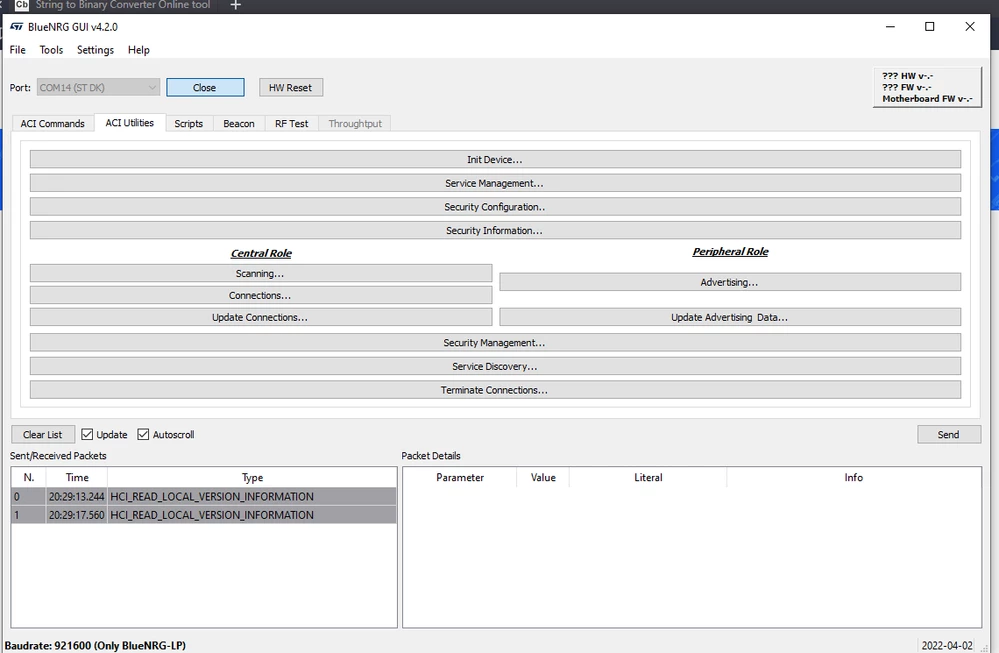Image resolution: width=999 pixels, height=653 pixels.
Task: Open Terminate Connections utility
Action: tap(495, 389)
